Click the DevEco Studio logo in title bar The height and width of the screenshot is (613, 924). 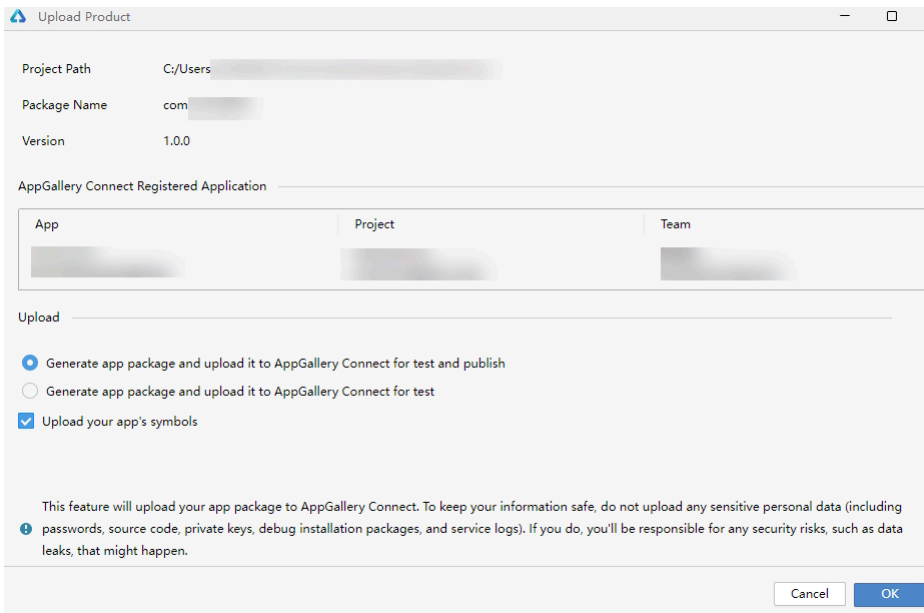[x=18, y=17]
